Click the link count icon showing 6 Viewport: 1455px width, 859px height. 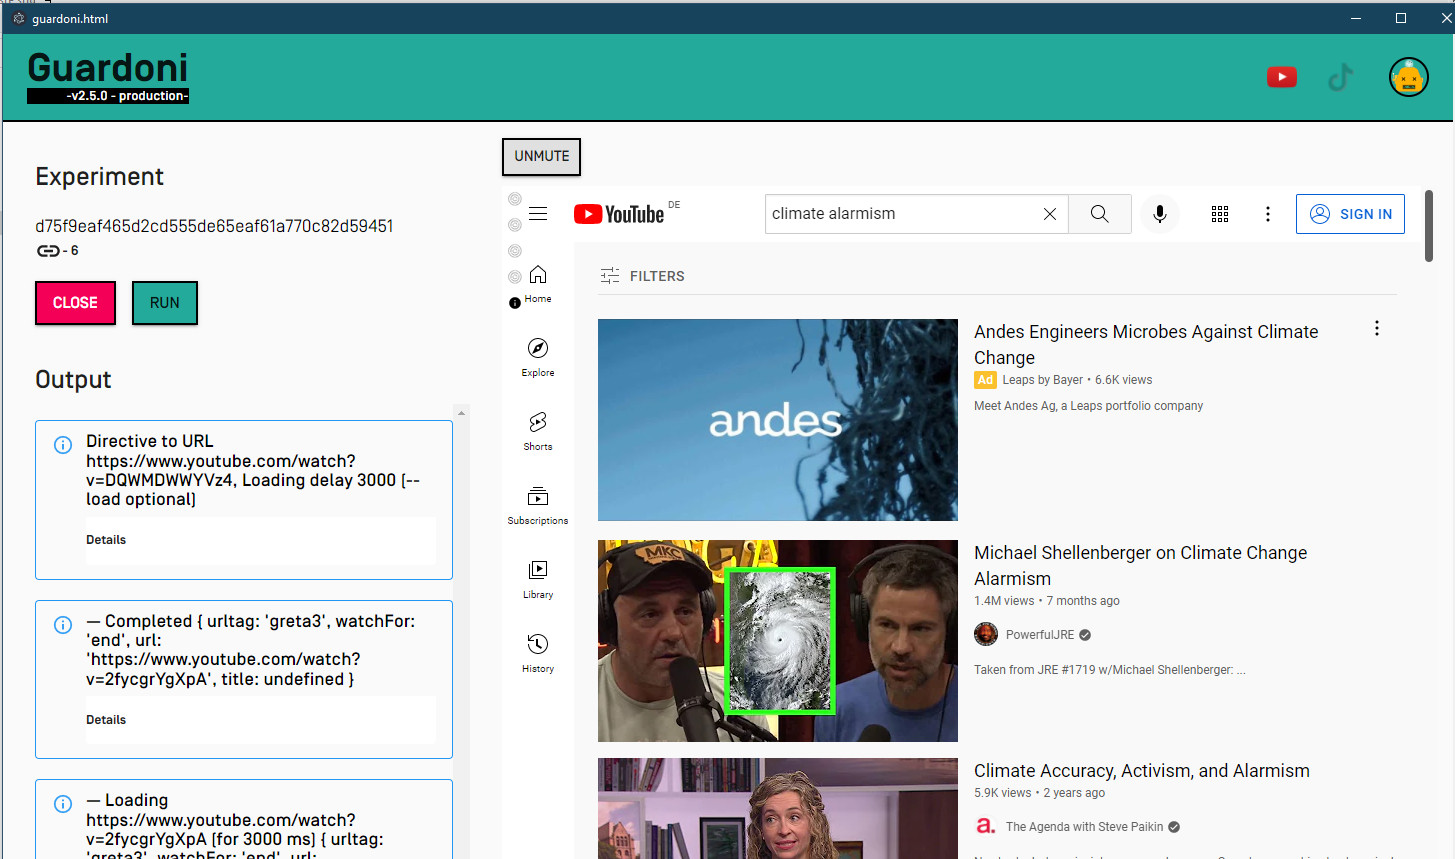pyautogui.click(x=49, y=251)
